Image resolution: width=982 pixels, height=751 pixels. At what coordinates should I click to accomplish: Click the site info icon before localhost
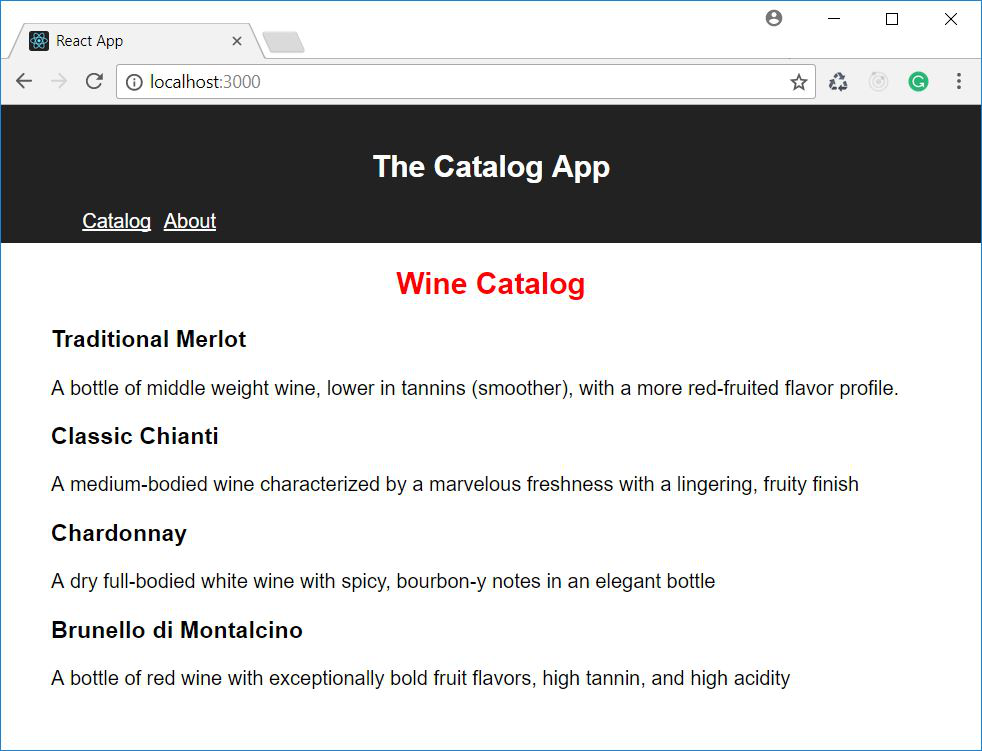tap(134, 82)
